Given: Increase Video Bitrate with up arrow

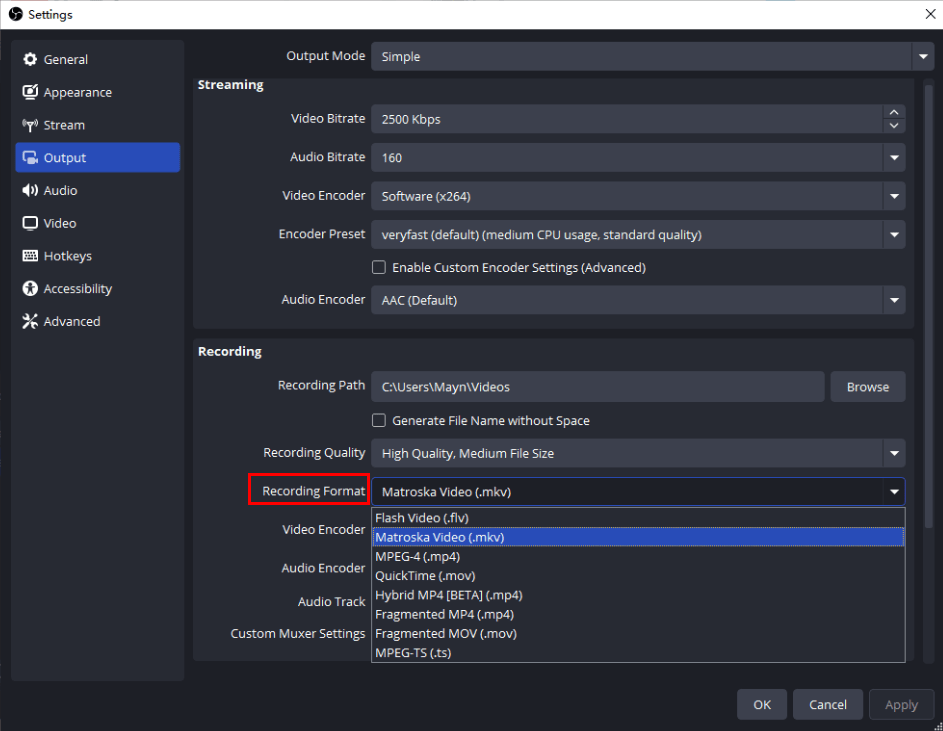Looking at the screenshot, I should (x=893, y=113).
